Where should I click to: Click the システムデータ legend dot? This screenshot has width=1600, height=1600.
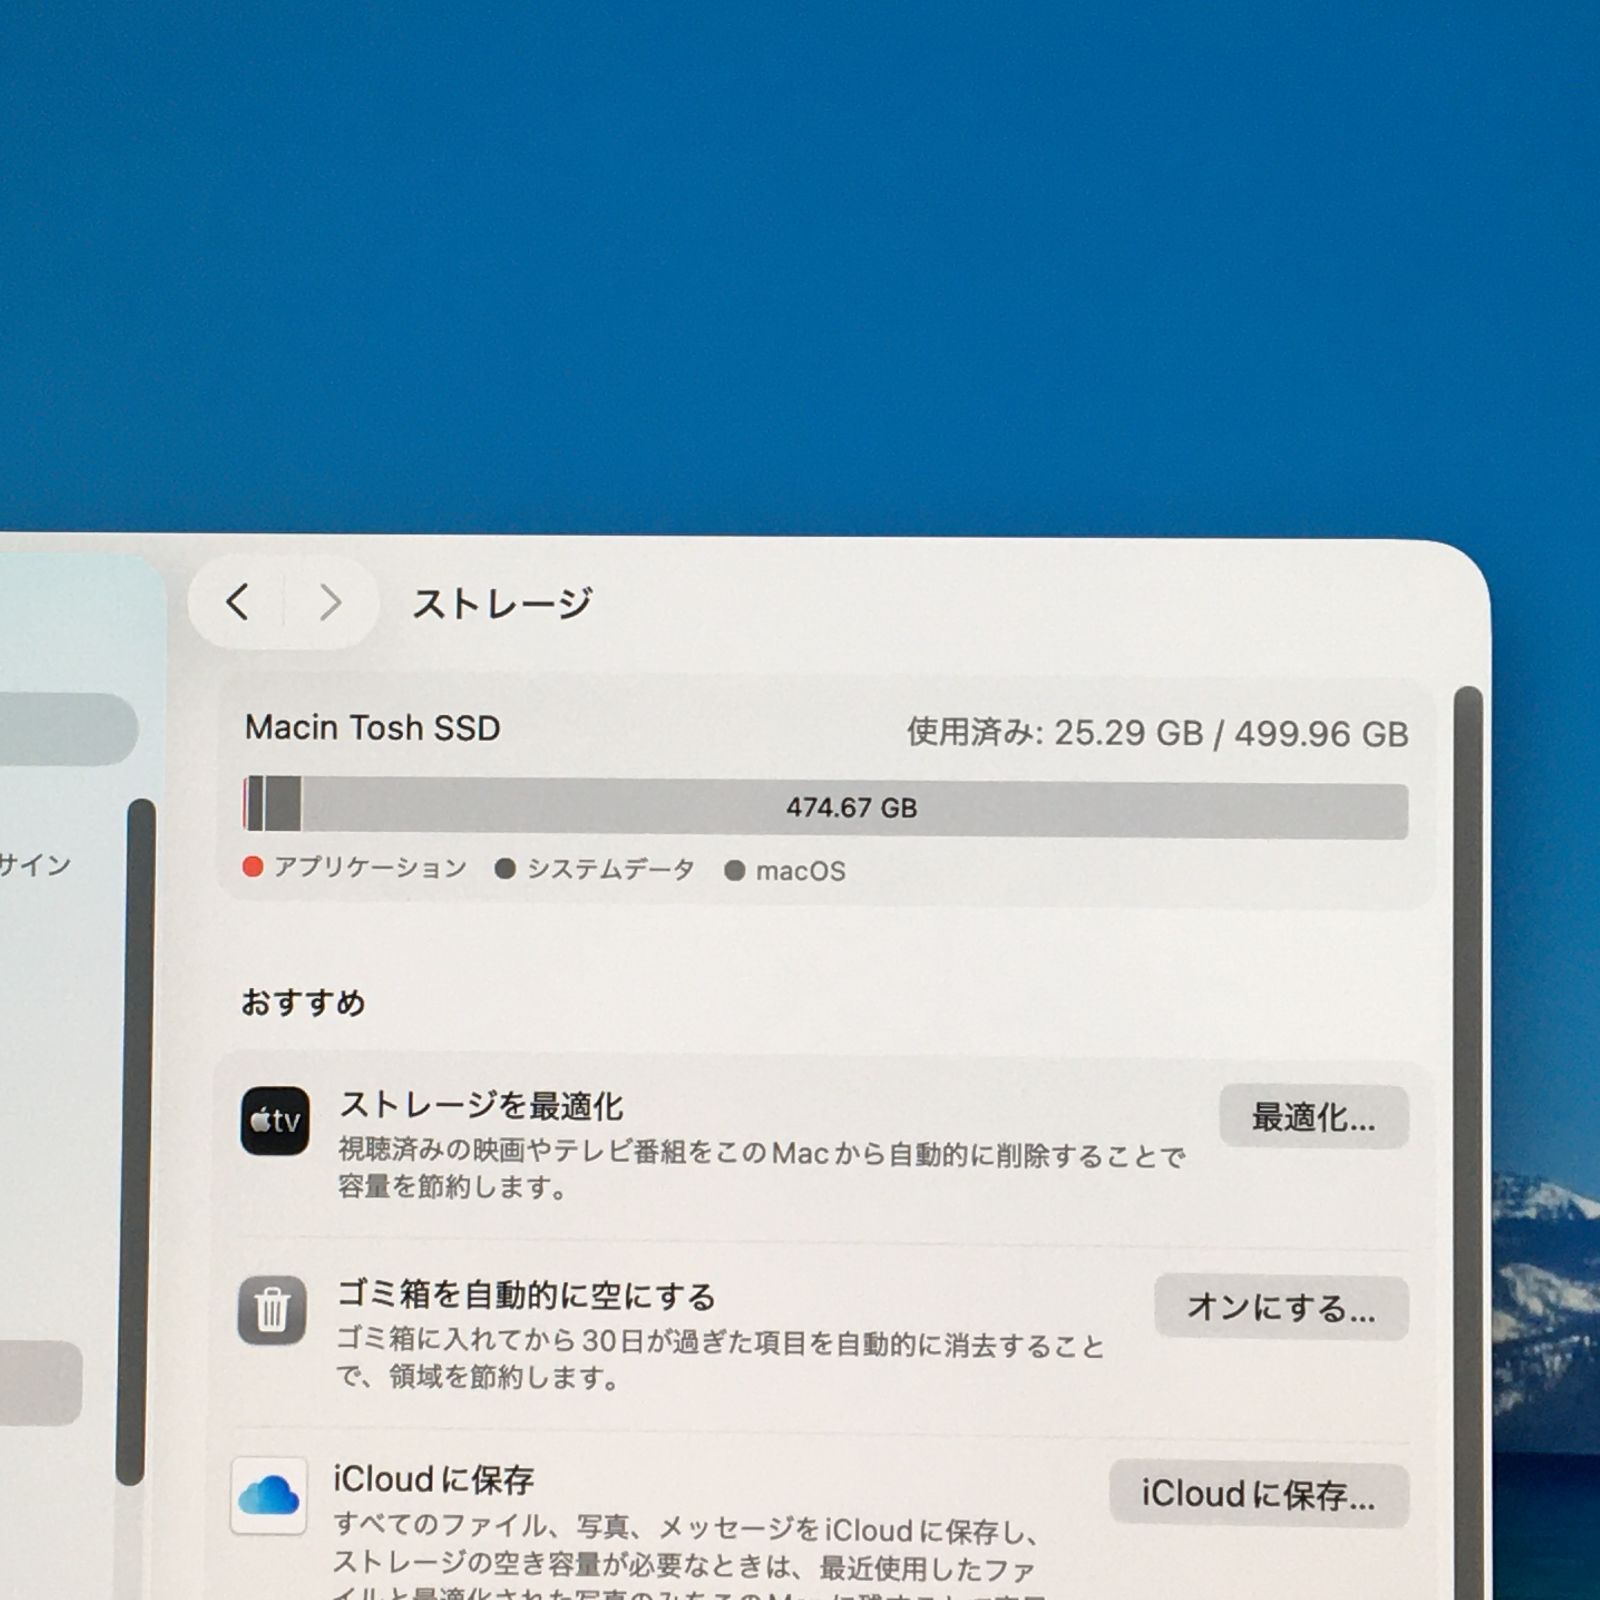505,869
